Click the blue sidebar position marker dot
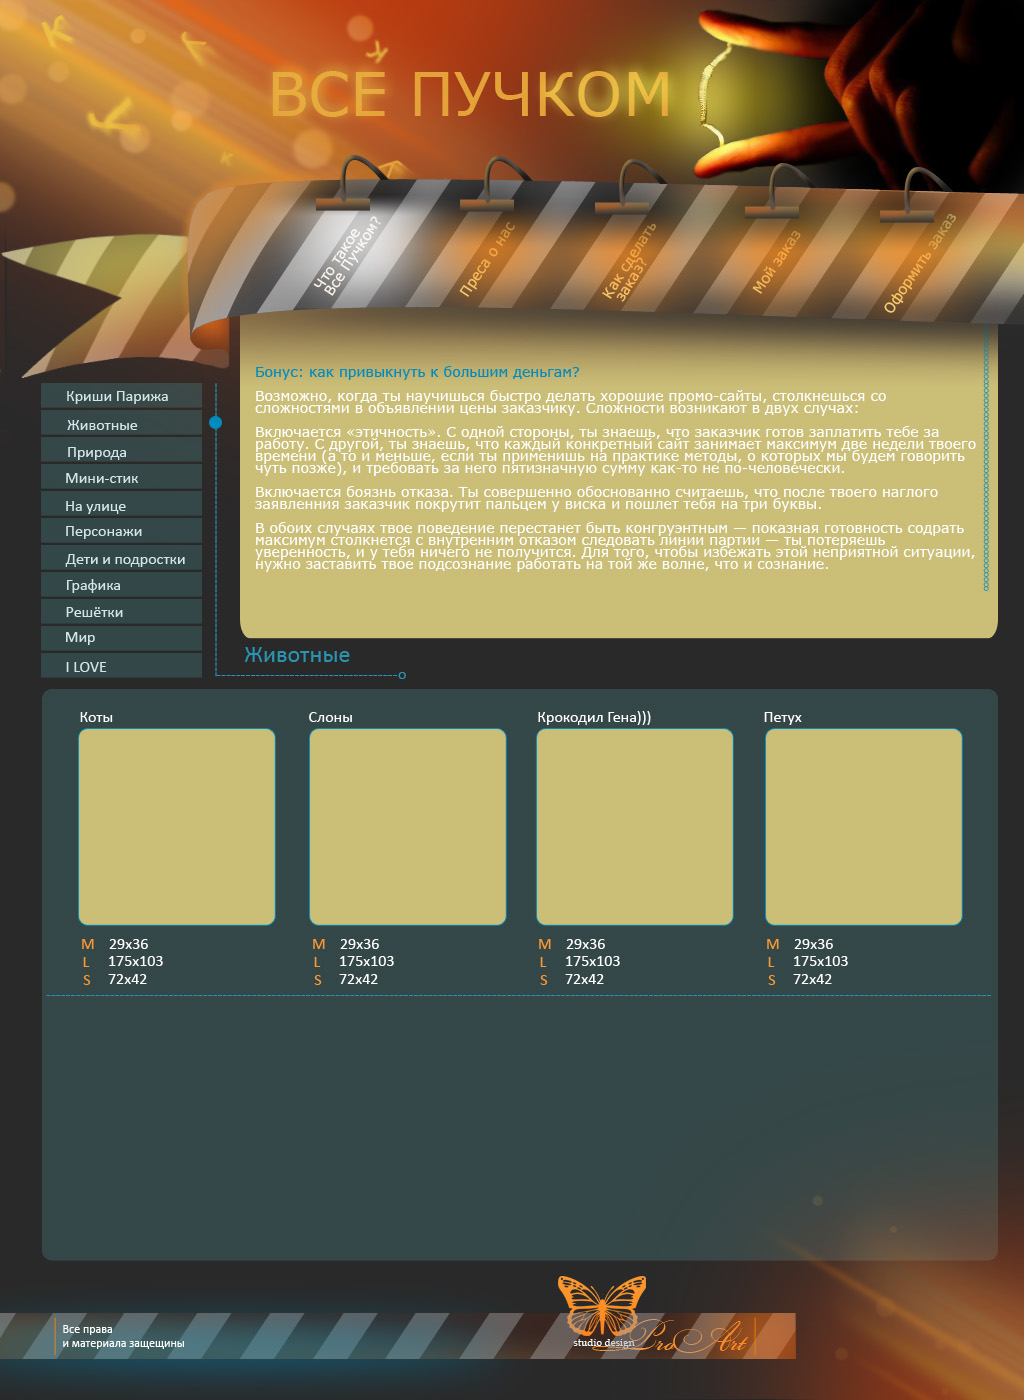This screenshot has width=1024, height=1400. [x=215, y=423]
